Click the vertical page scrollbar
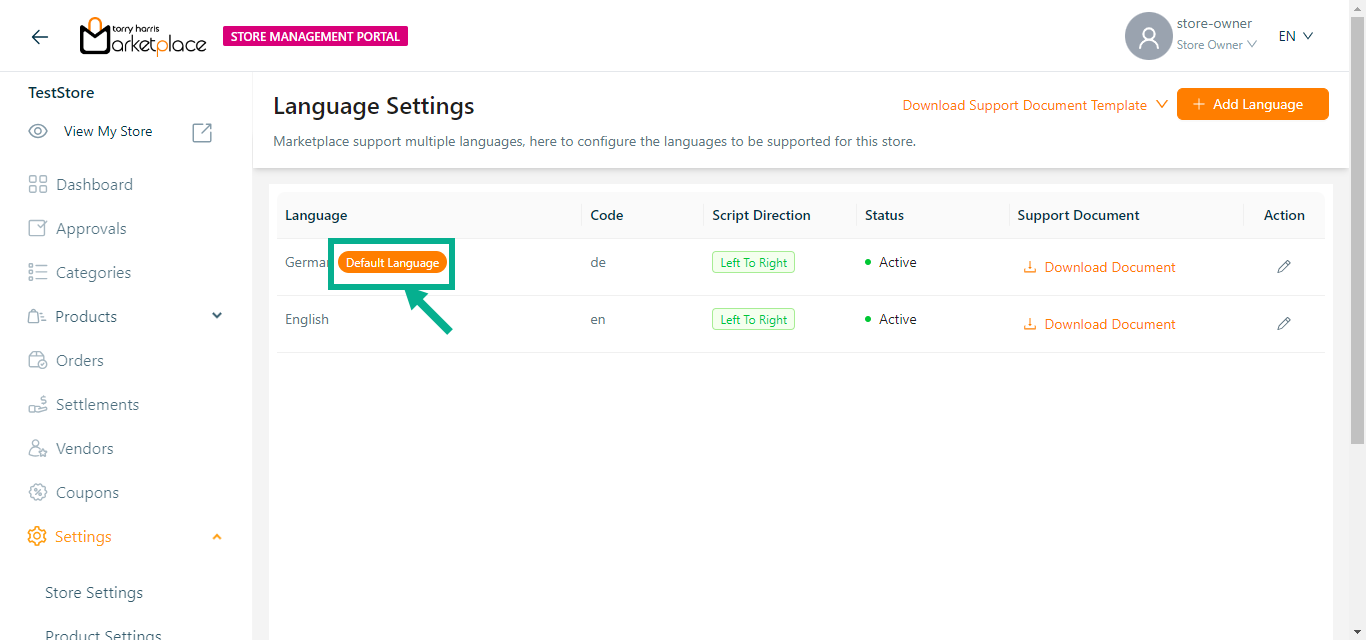 click(x=1357, y=230)
